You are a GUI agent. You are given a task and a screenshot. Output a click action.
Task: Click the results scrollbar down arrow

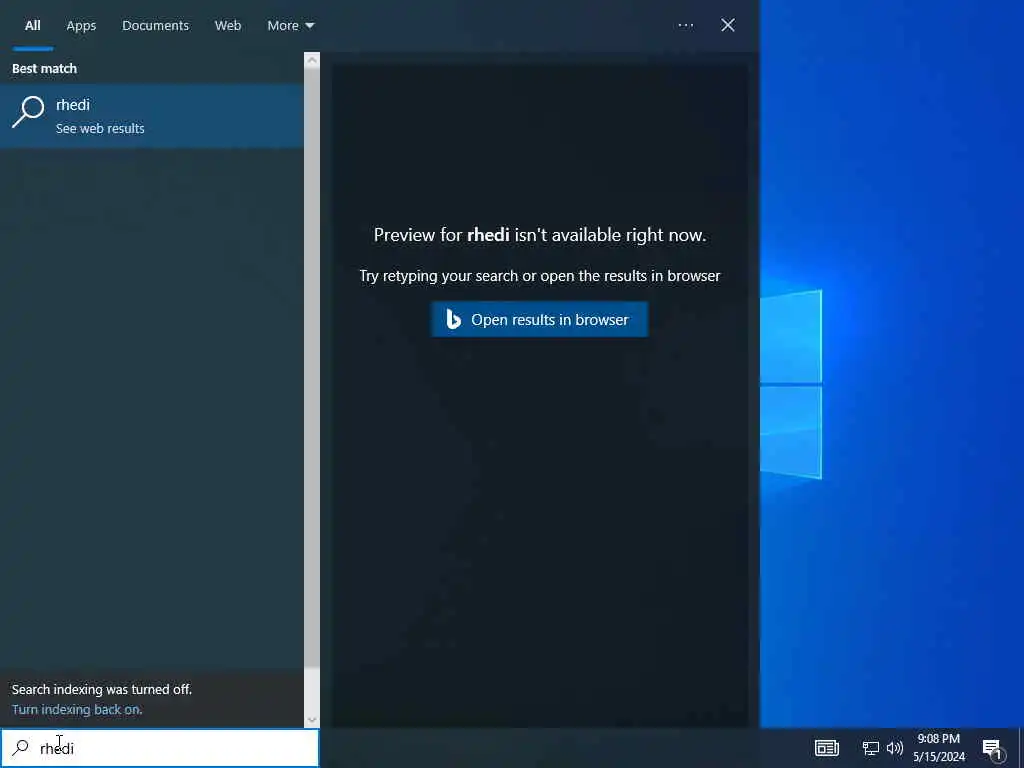click(x=312, y=720)
